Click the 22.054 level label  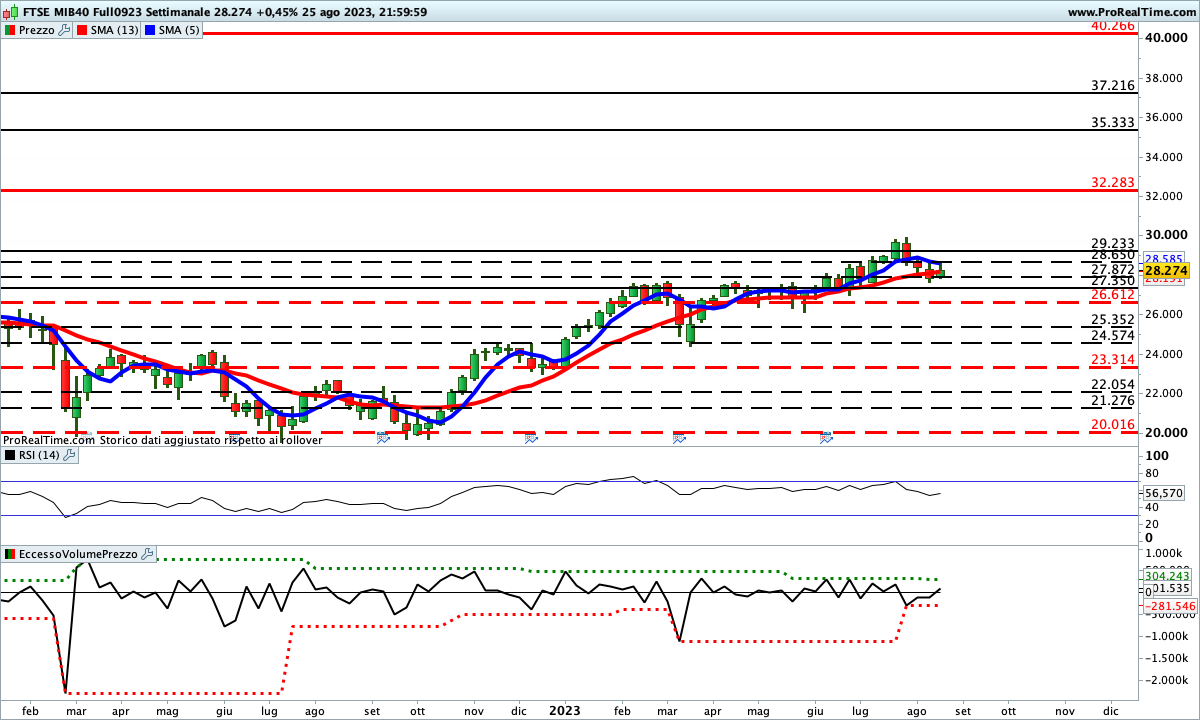click(x=1113, y=385)
